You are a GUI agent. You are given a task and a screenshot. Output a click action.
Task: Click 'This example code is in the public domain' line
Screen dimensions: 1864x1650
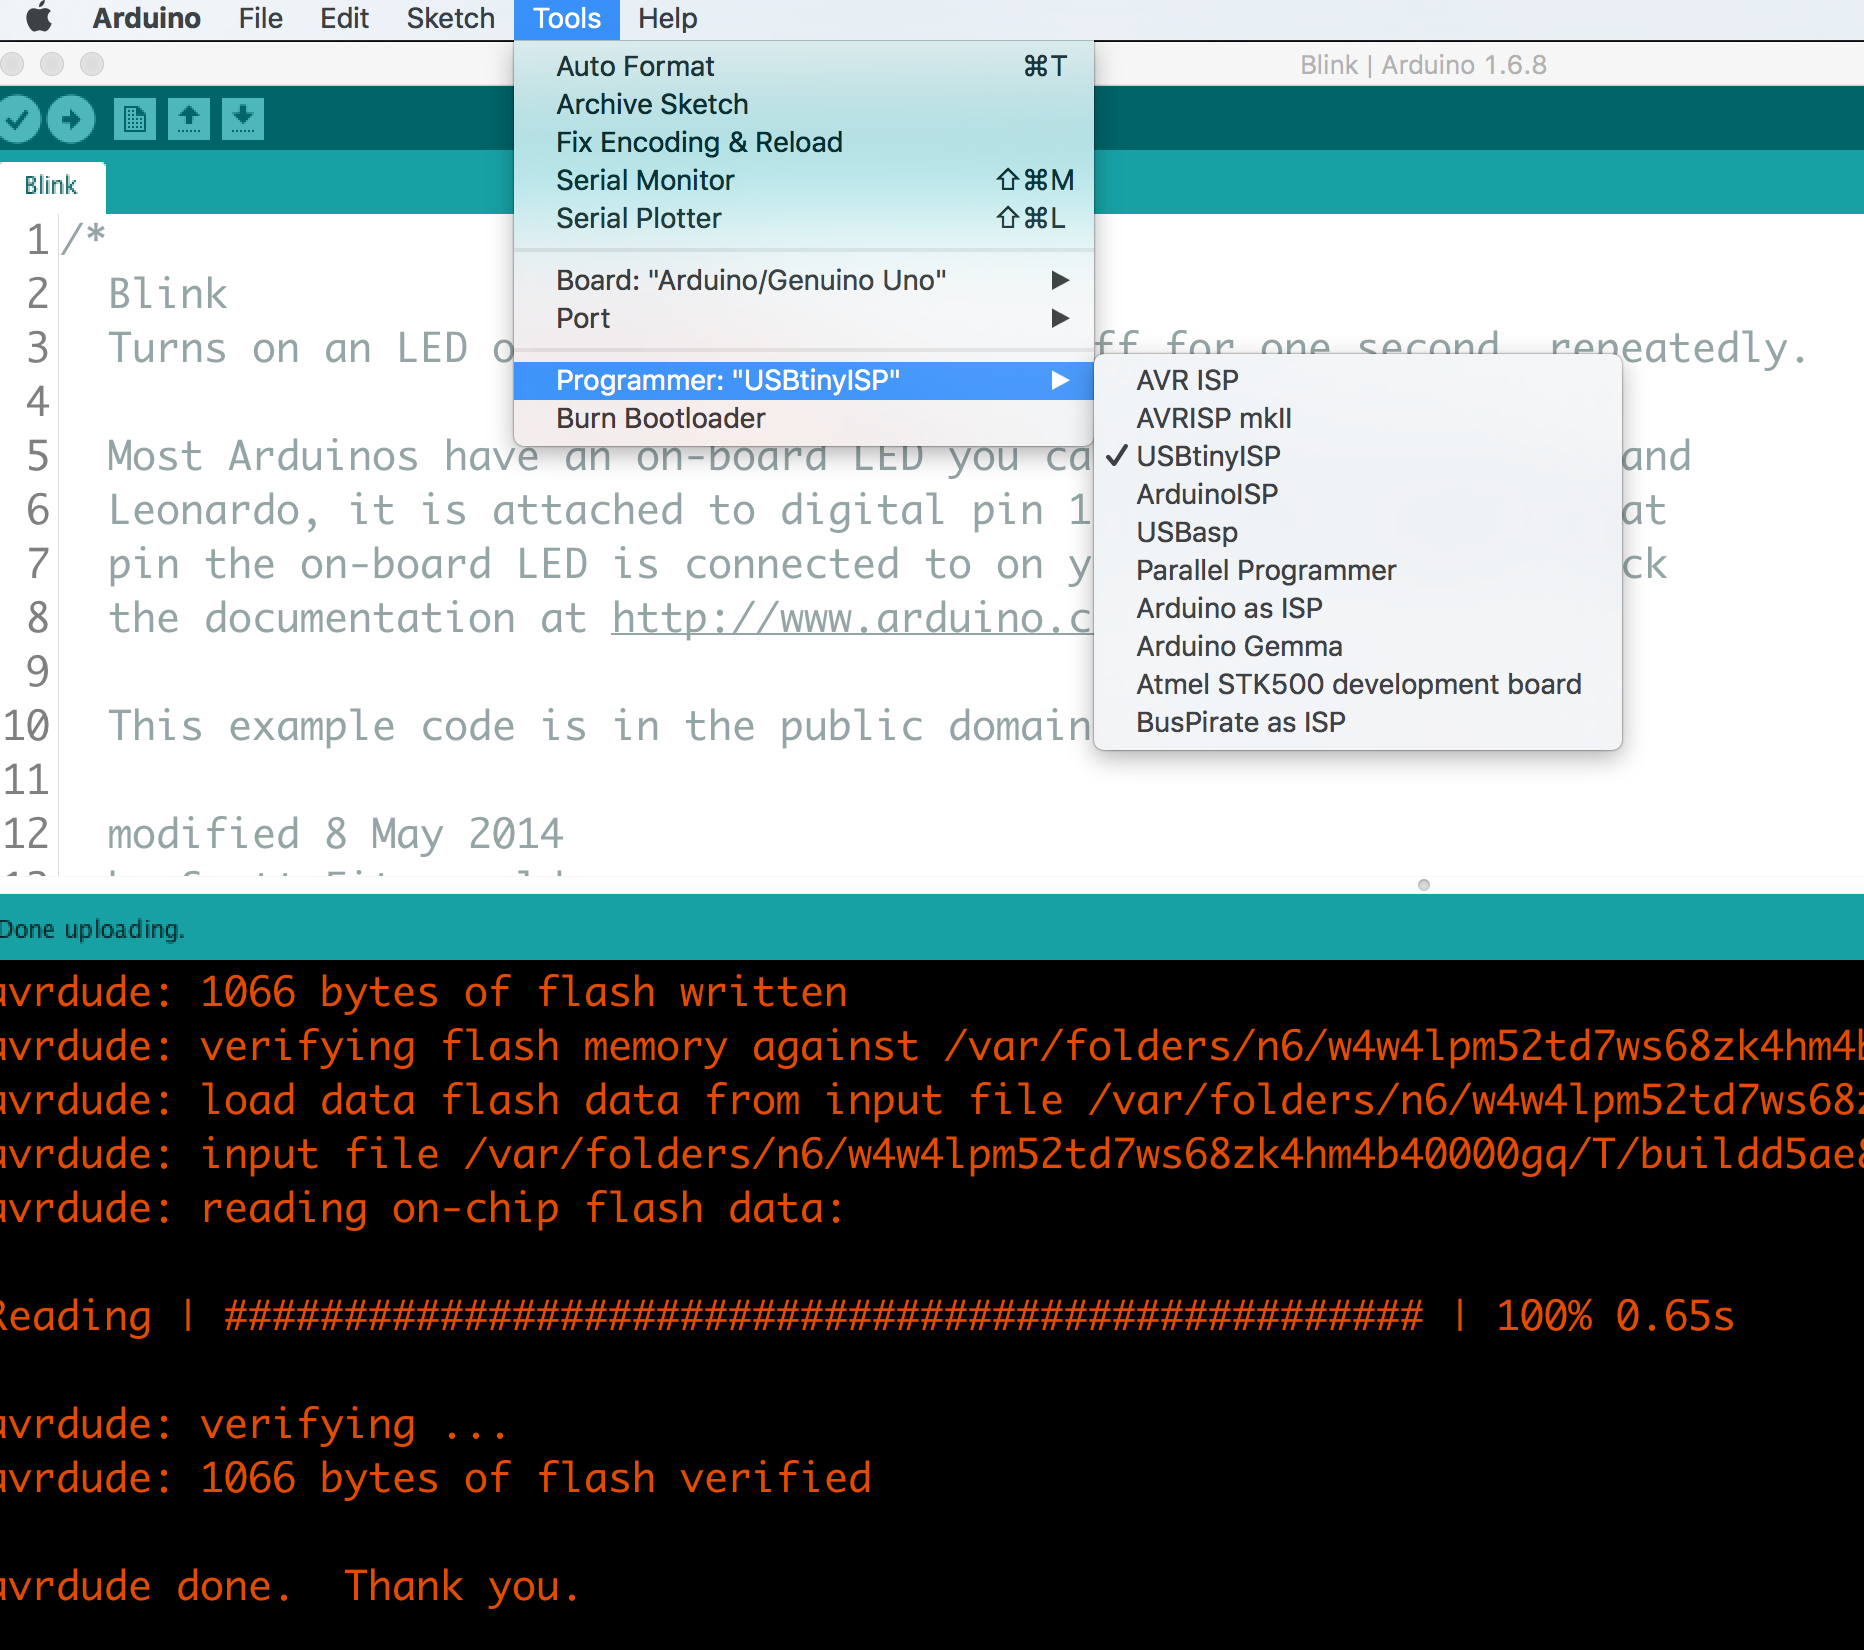[599, 726]
